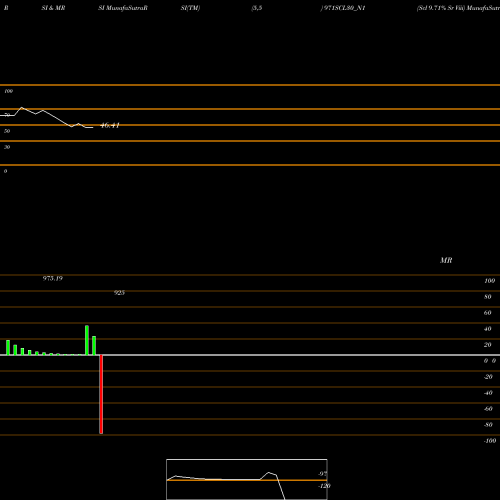500x500 pixels.
Task: Click the mini preview chart at bottom
Action: point(247,479)
